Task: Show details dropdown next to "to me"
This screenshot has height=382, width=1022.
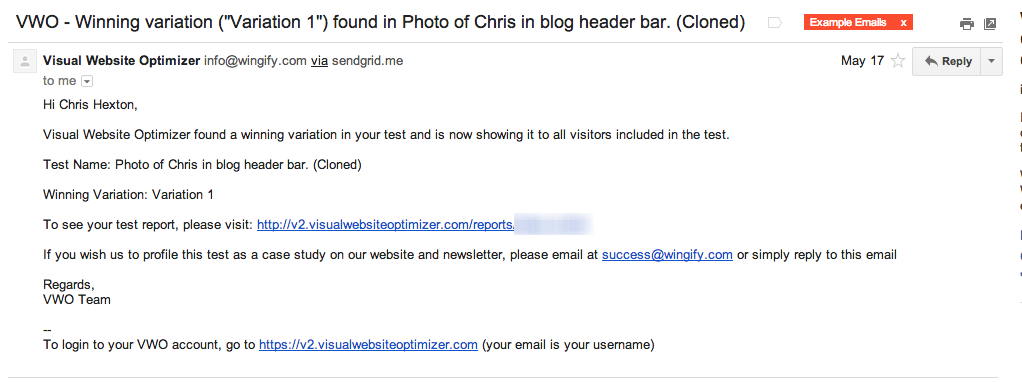Action: click(87, 81)
